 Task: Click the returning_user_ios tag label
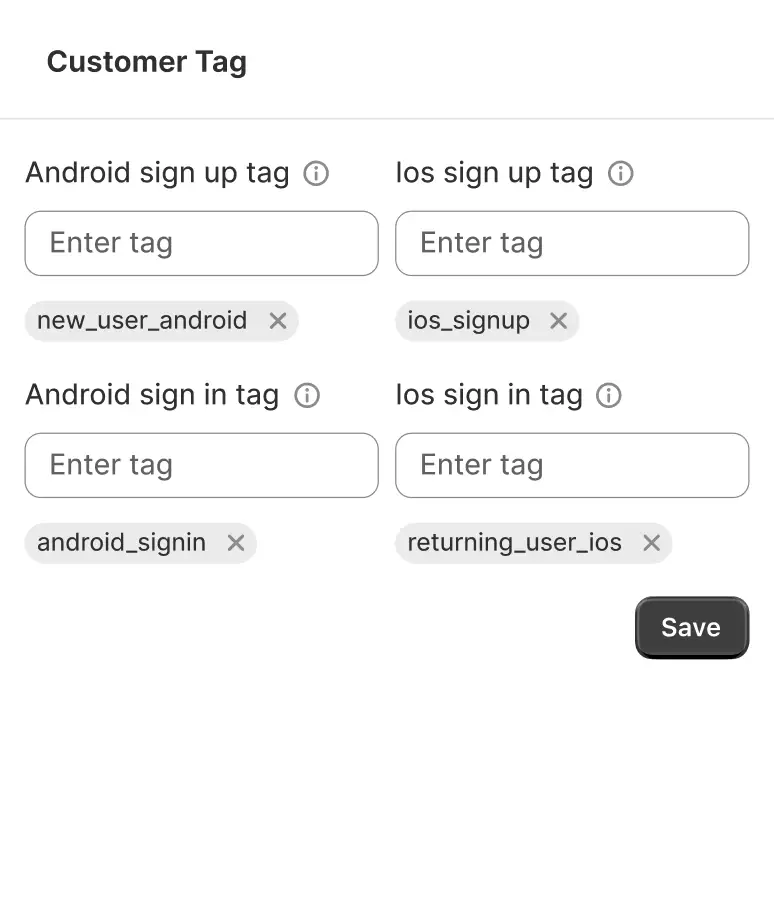coord(515,543)
